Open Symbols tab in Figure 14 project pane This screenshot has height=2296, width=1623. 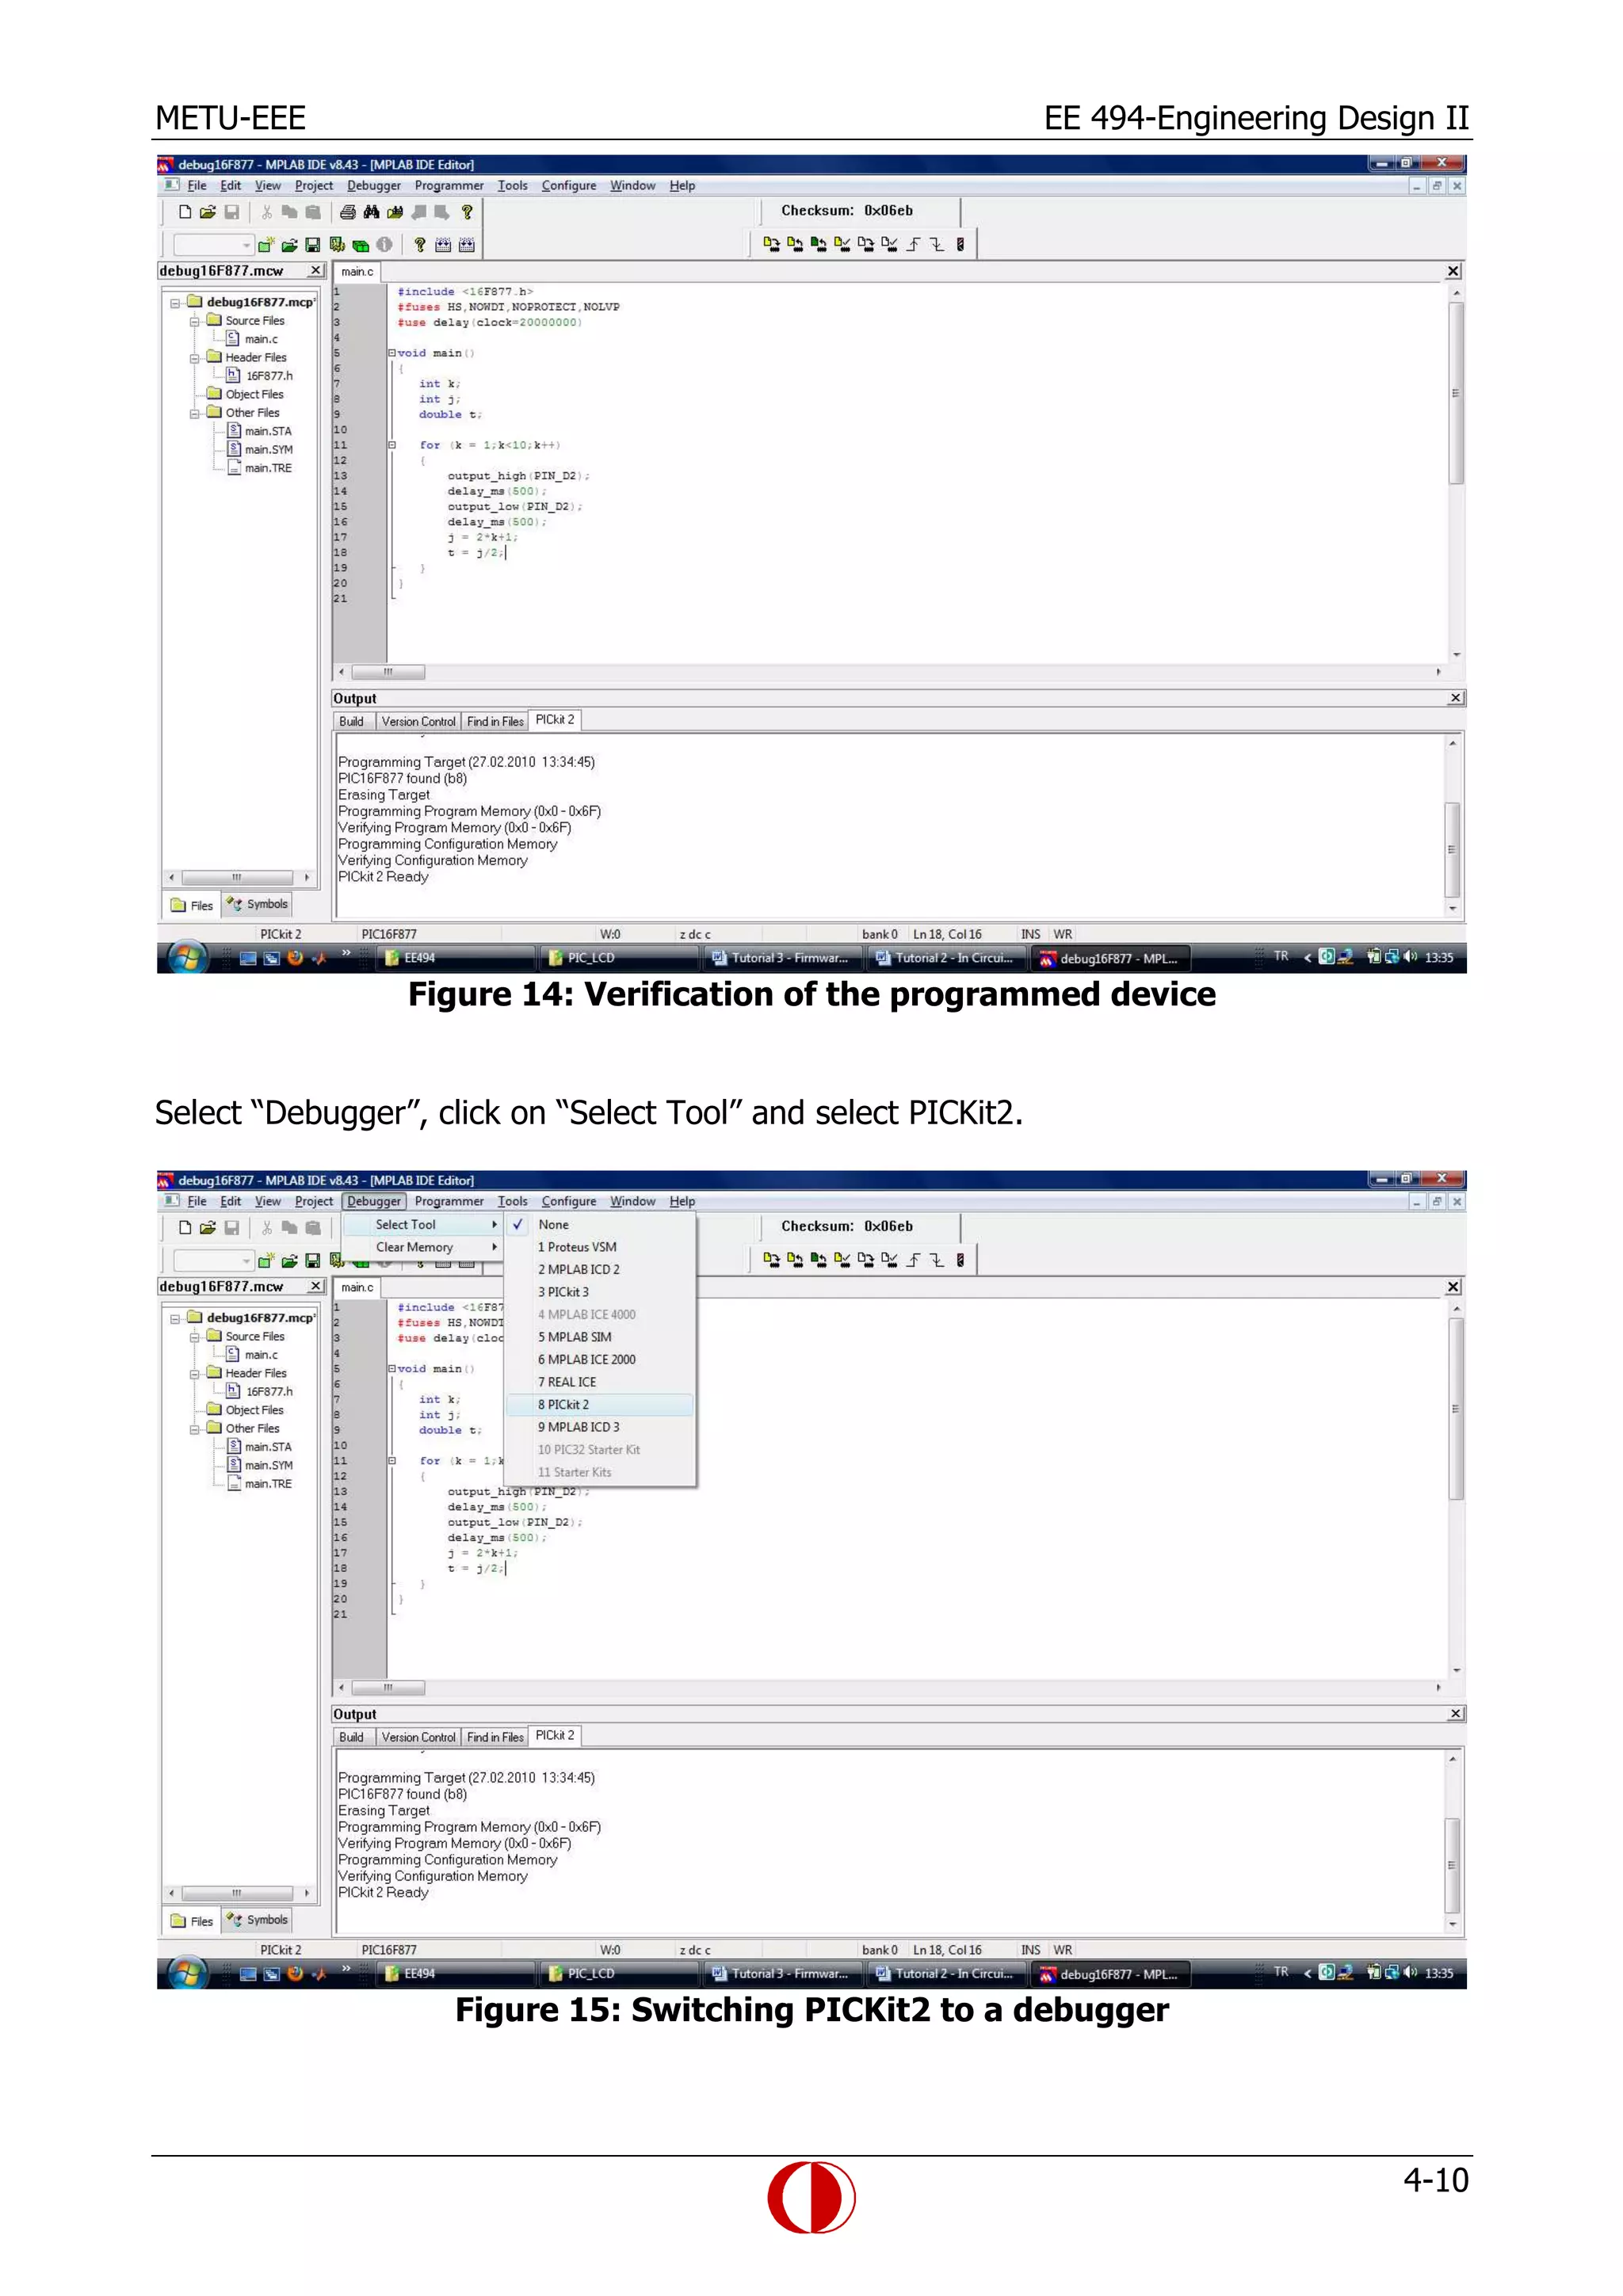click(257, 905)
